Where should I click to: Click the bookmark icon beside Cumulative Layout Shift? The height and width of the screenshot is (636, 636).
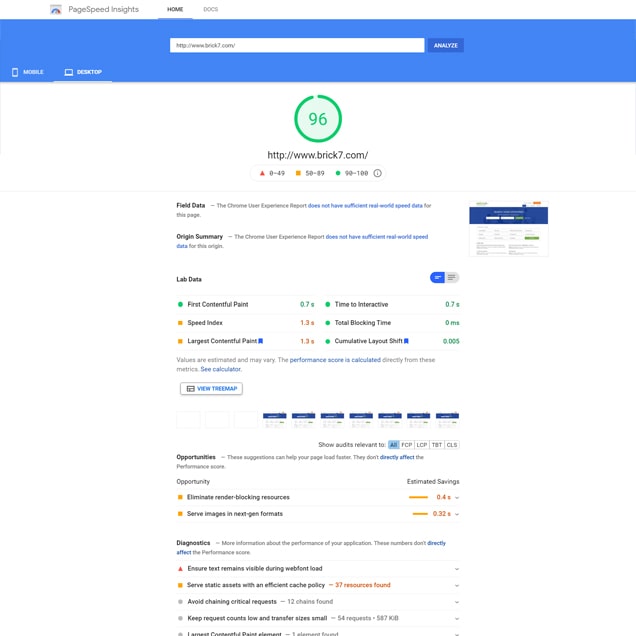pyautogui.click(x=406, y=341)
